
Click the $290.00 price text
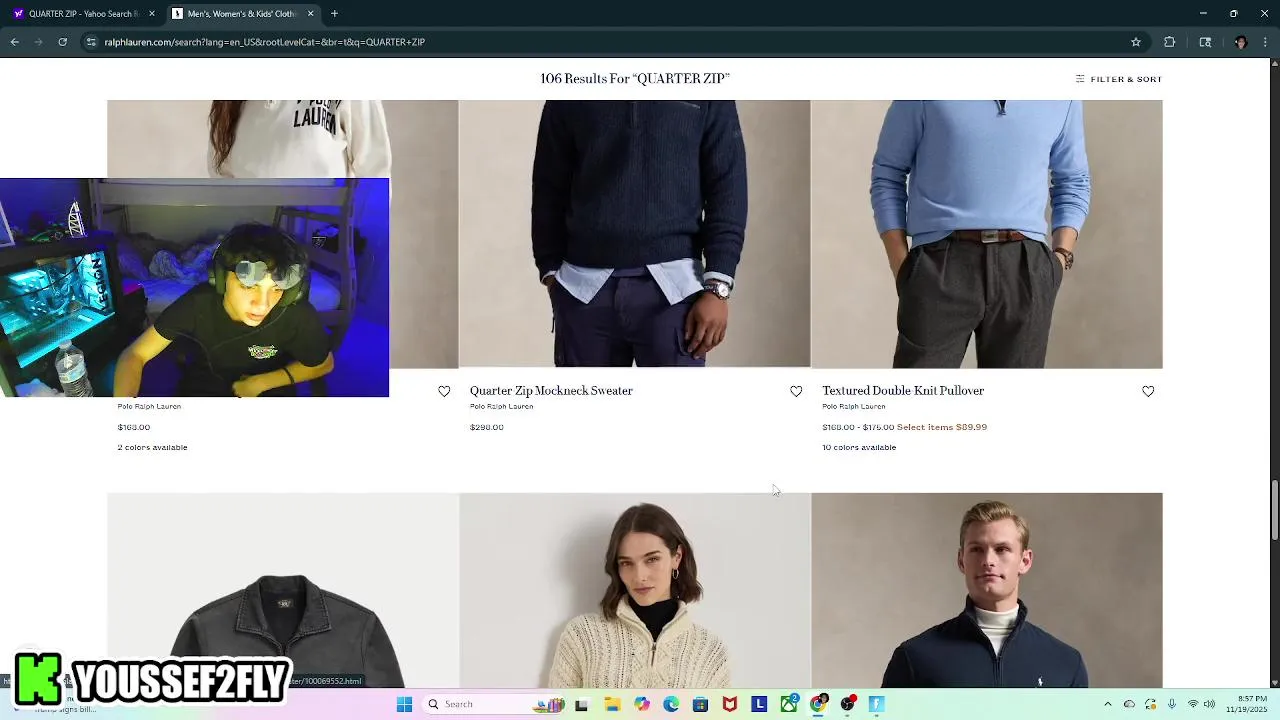point(487,427)
